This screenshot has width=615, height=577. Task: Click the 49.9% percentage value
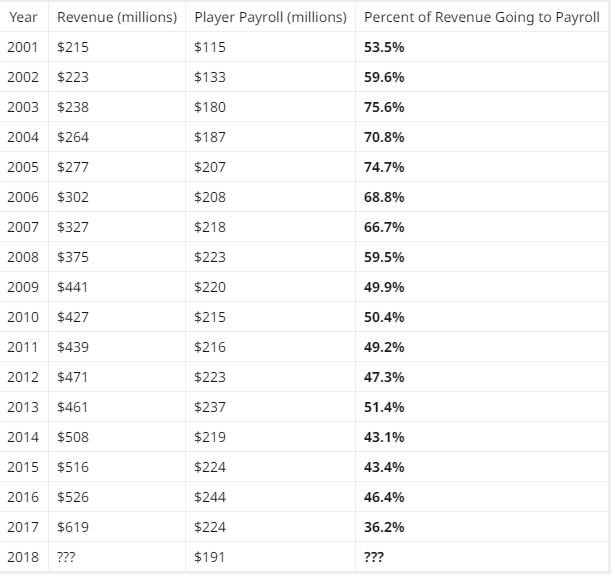(x=384, y=287)
